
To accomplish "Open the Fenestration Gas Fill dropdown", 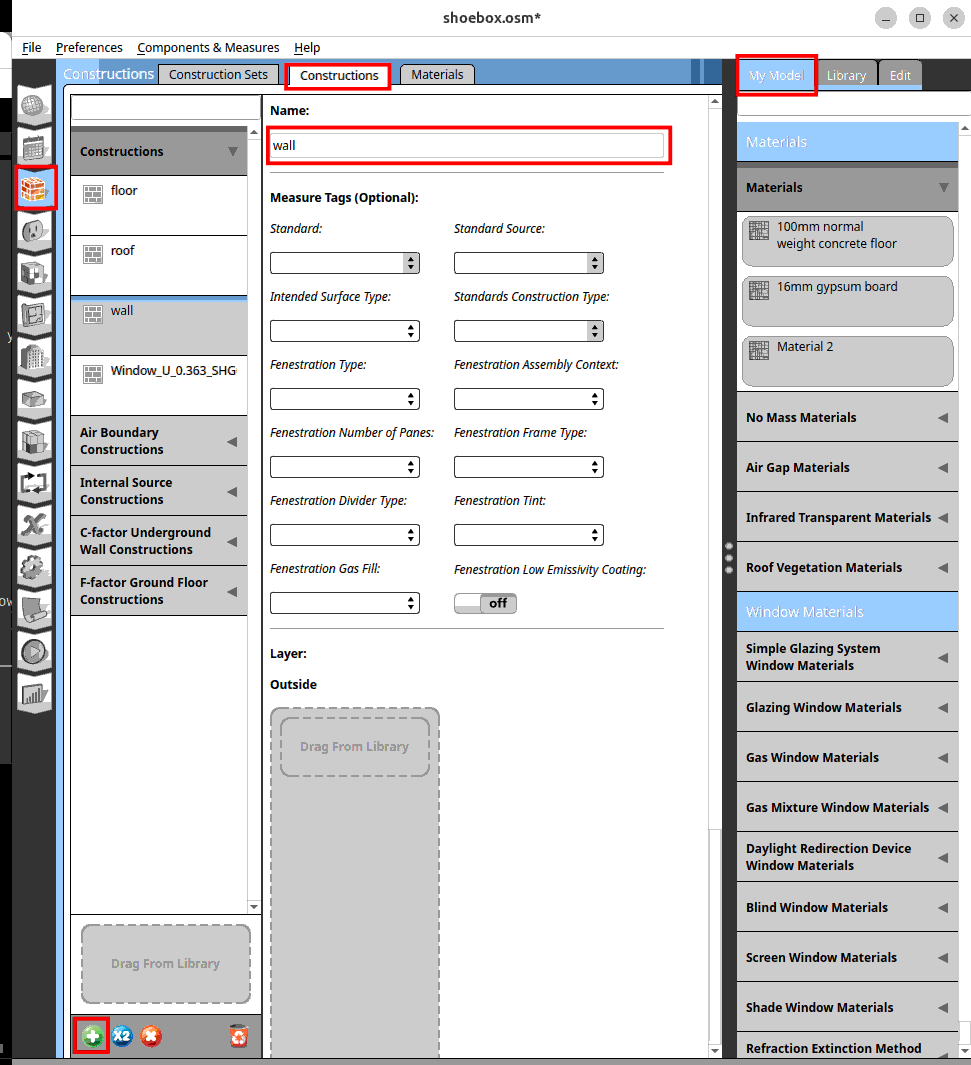I will click(x=344, y=603).
